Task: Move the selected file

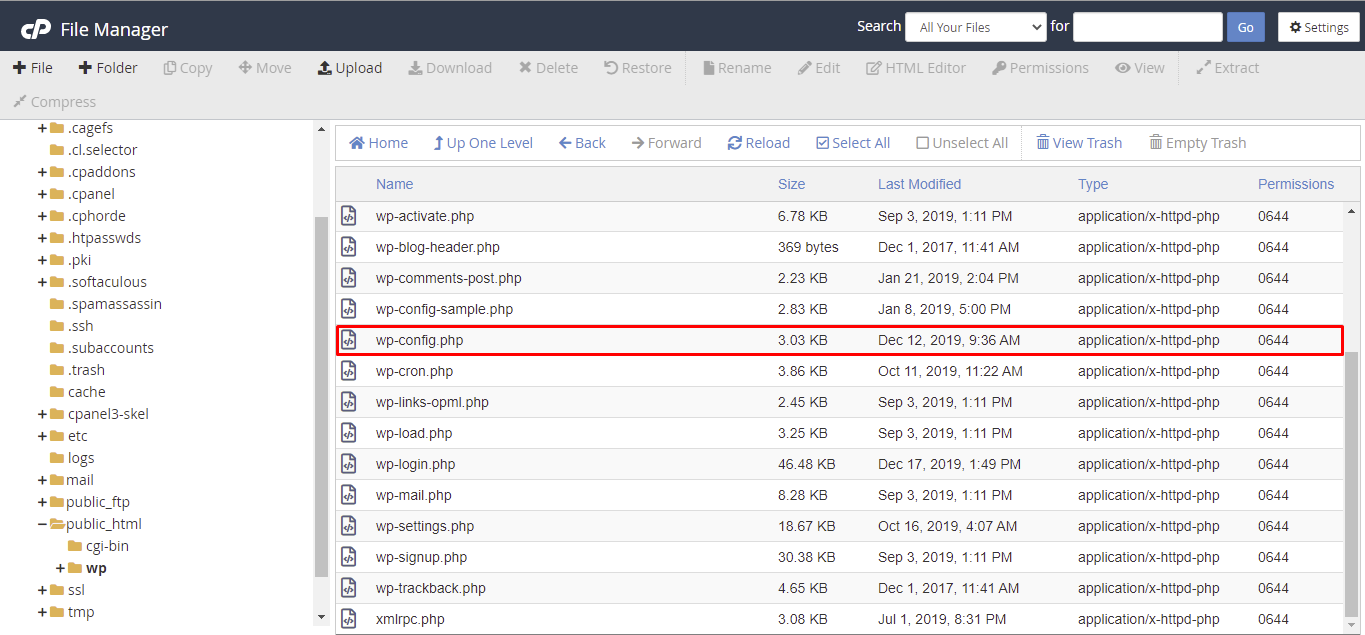Action: point(264,67)
